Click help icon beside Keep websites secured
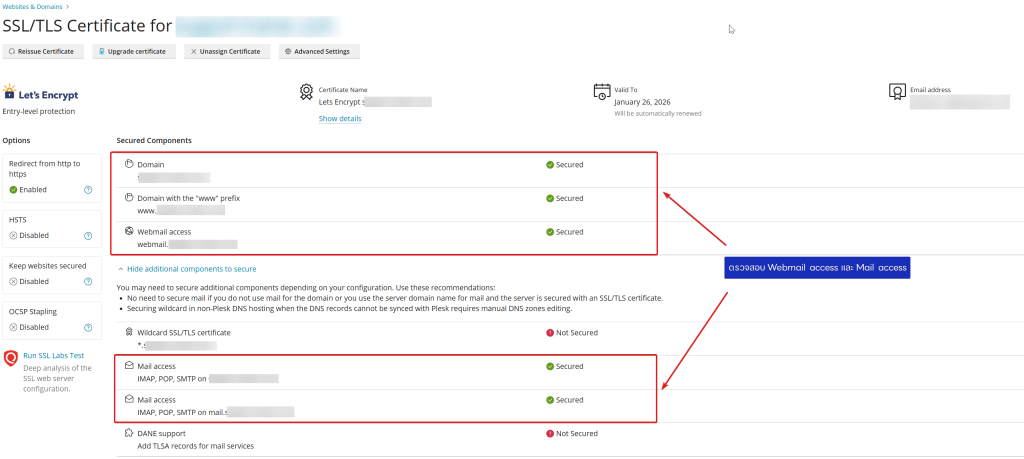Screen dimensions: 1024x459 88,282
